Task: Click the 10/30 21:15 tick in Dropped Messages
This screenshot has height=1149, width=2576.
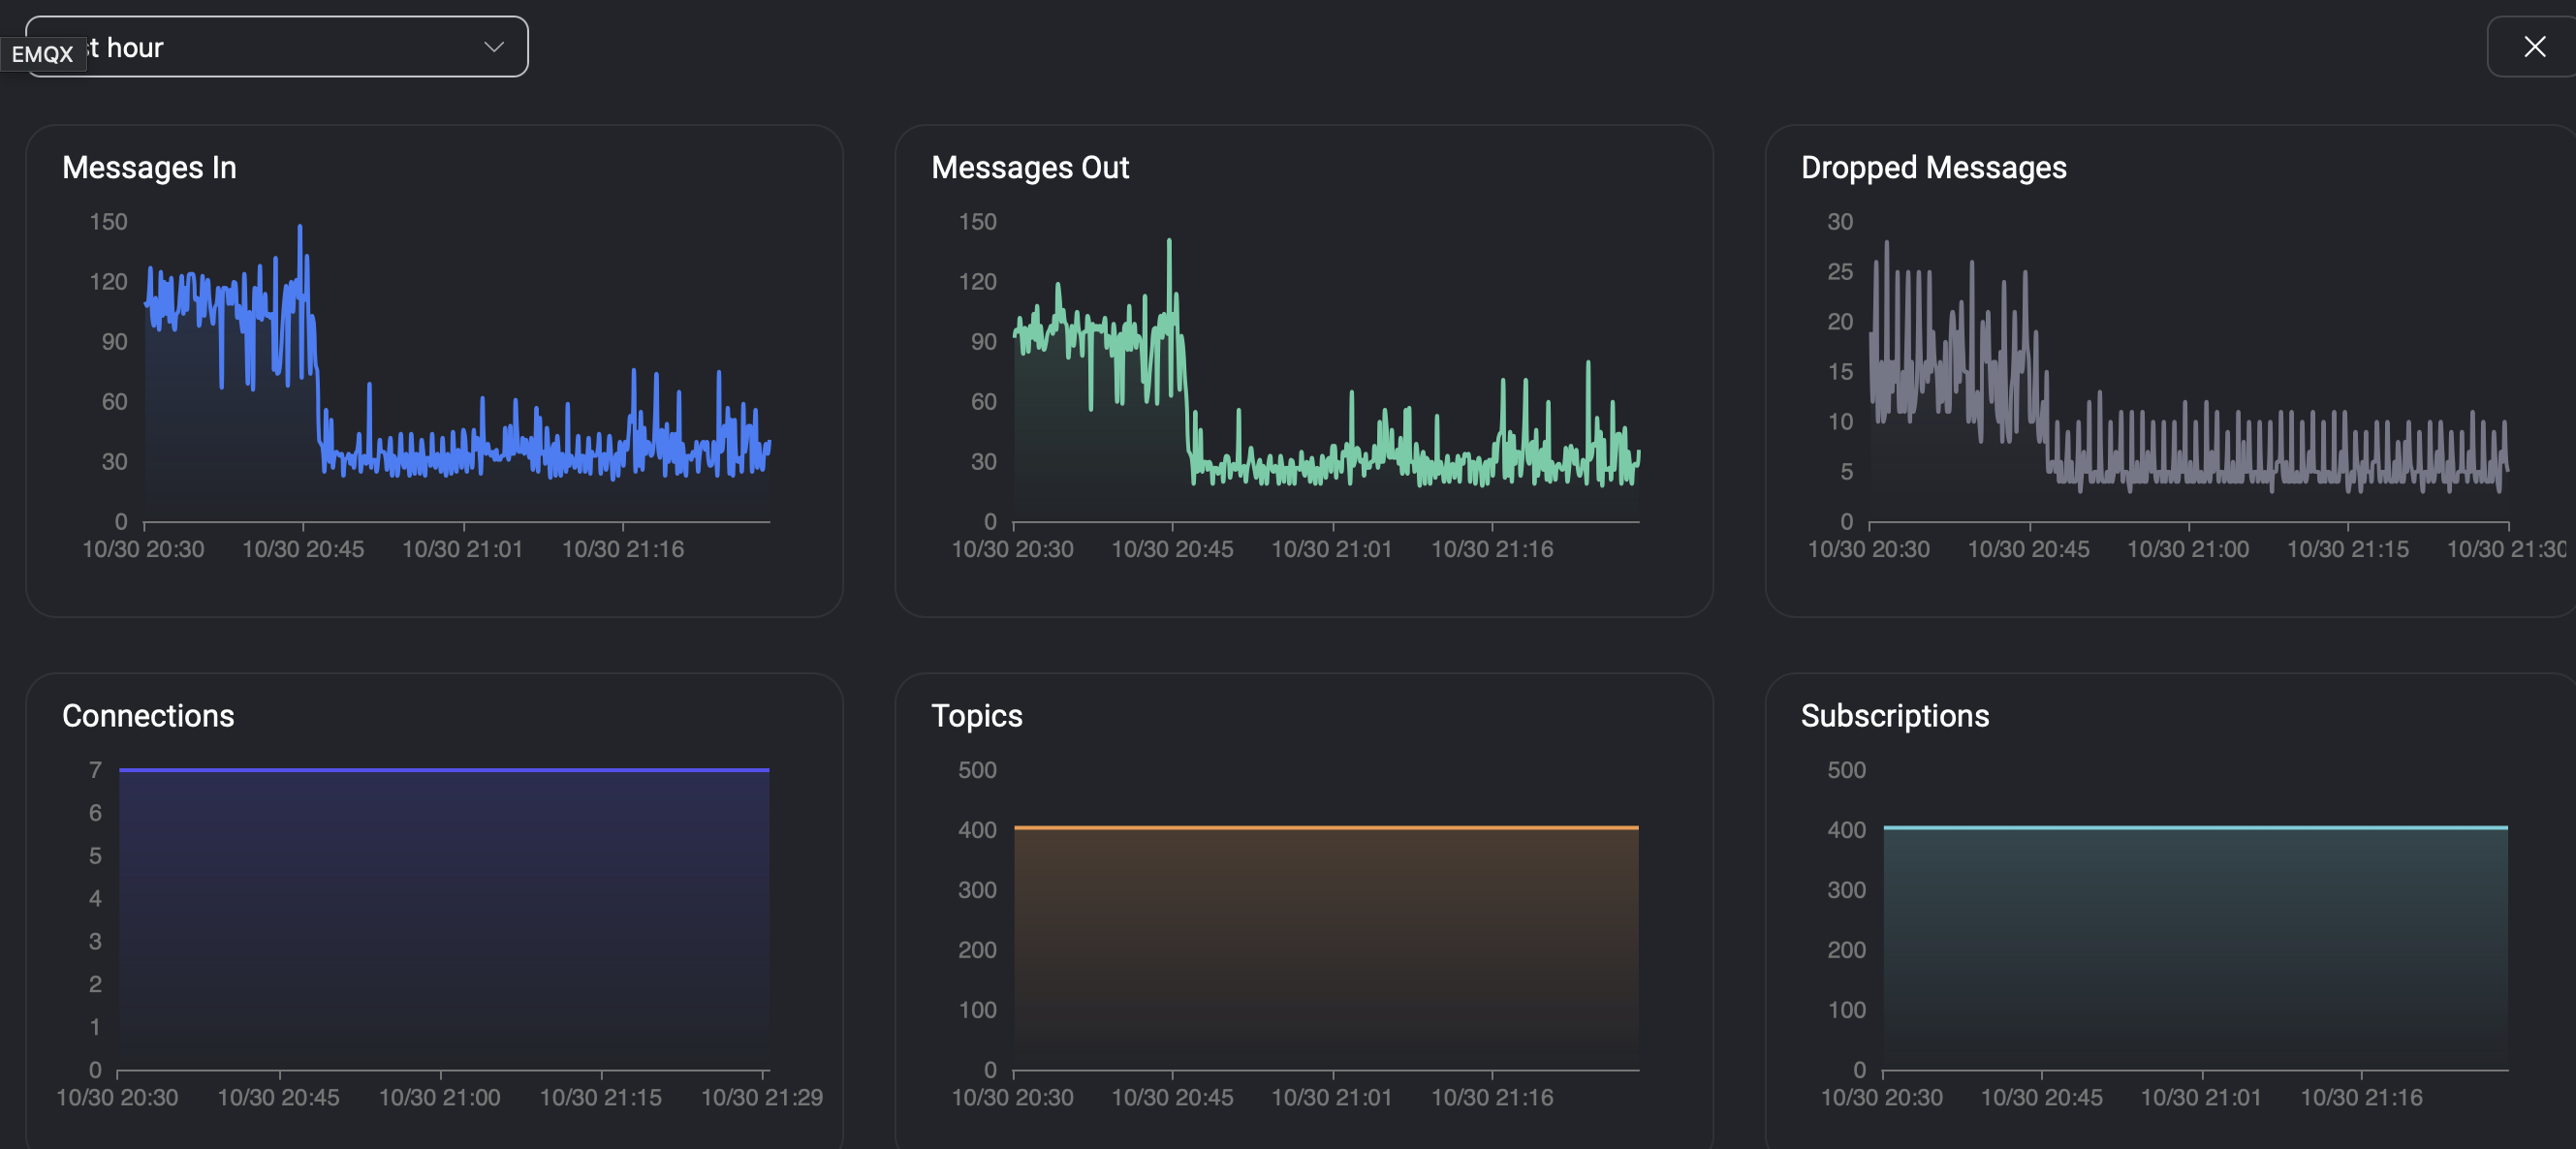Action: pos(2347,549)
